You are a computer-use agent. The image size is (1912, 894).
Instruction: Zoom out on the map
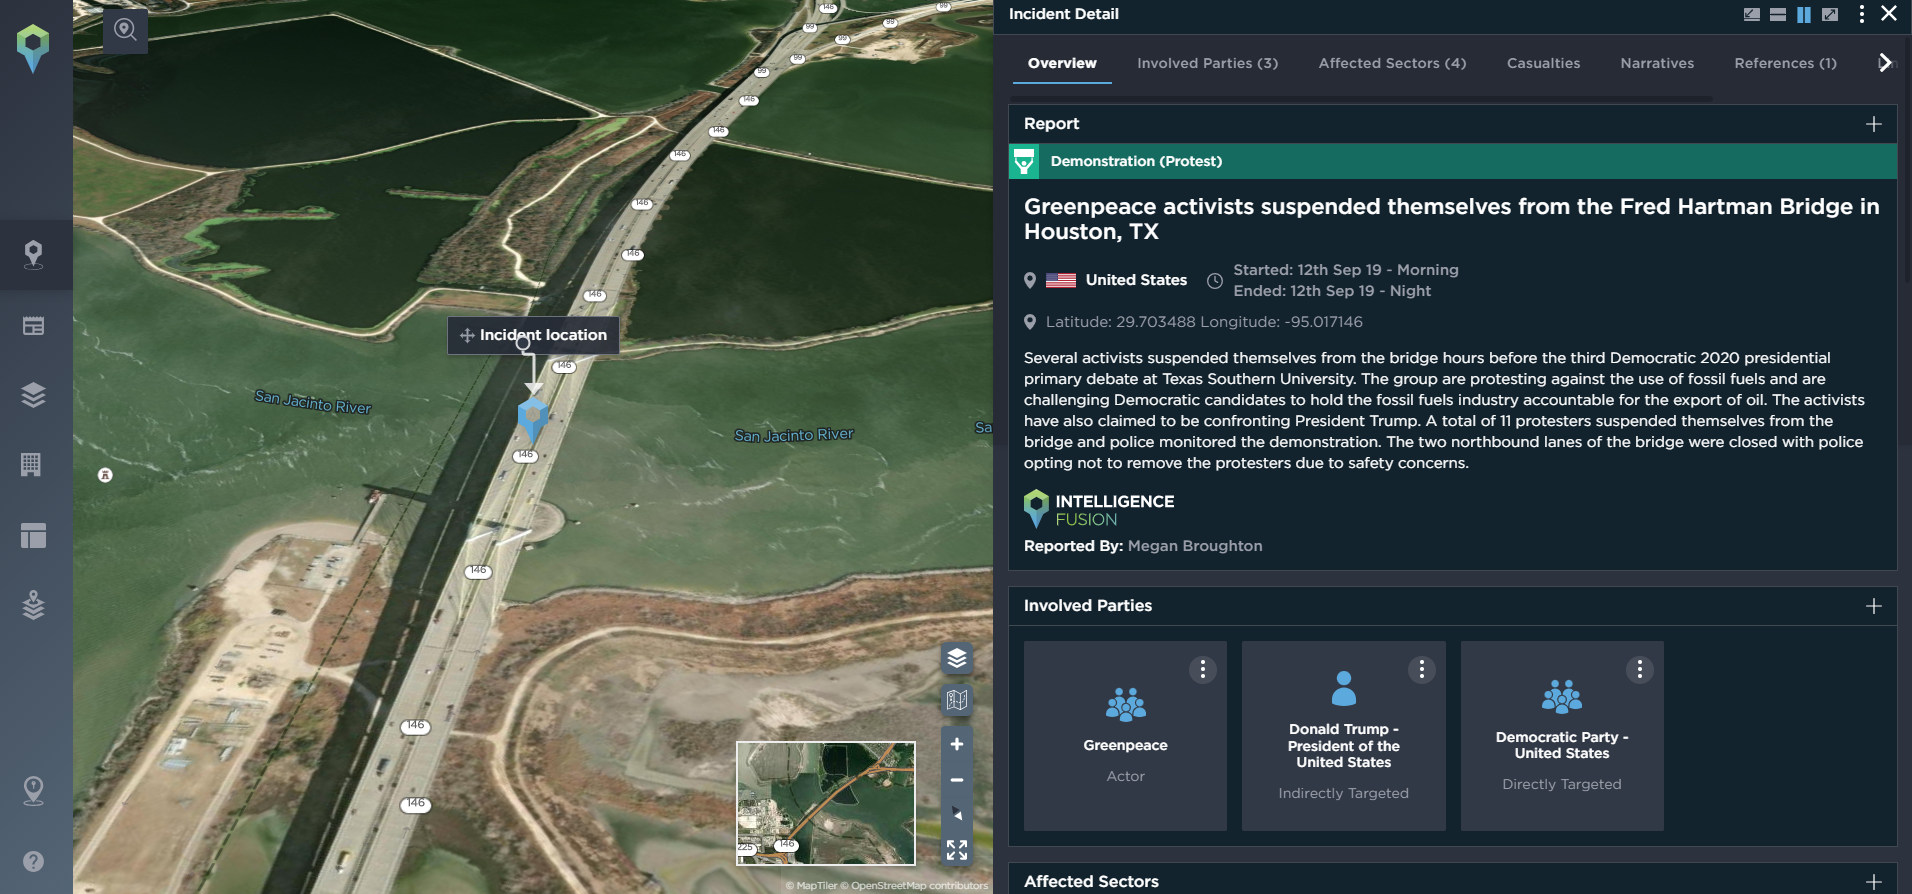coord(957,780)
